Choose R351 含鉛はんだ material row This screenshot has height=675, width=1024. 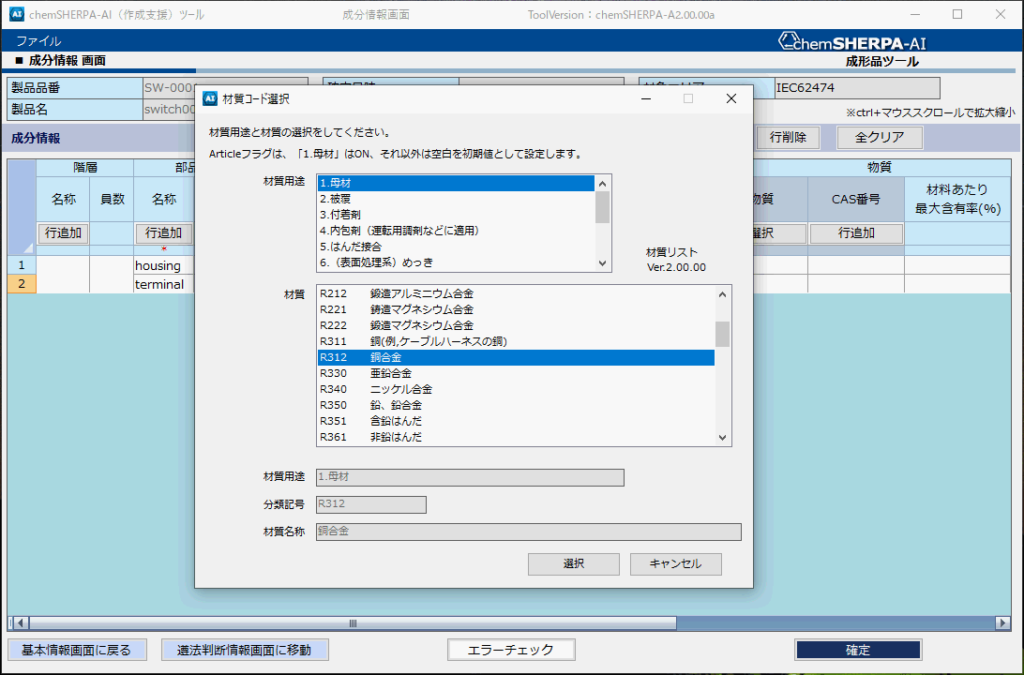pos(516,421)
